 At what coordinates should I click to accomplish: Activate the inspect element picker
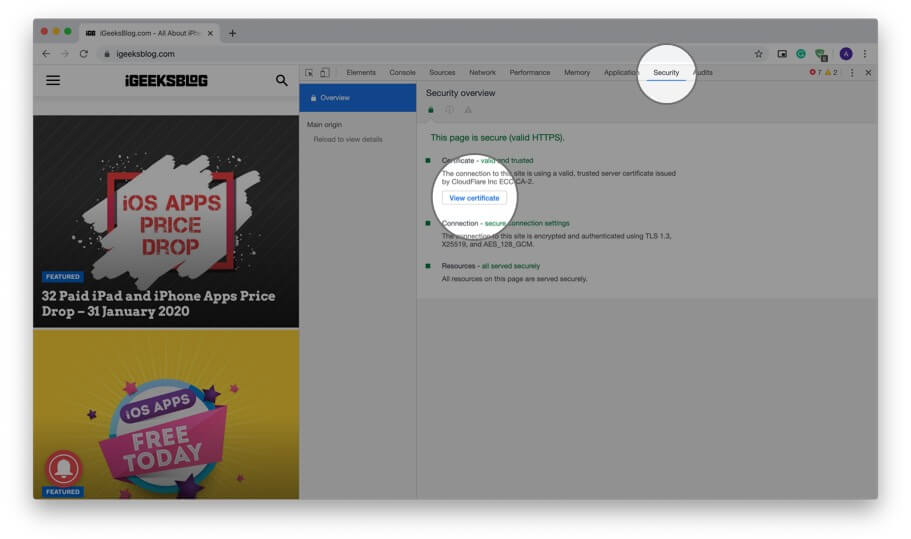(x=309, y=73)
